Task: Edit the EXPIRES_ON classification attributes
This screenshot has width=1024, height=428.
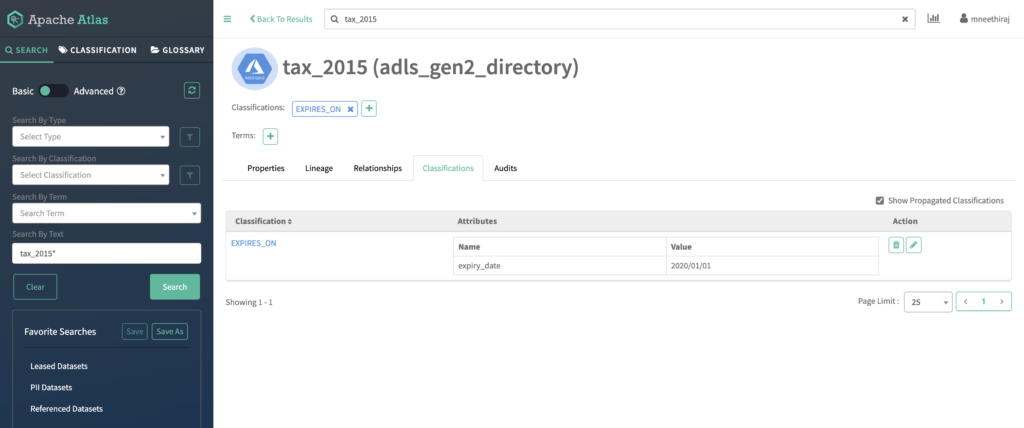Action: [x=914, y=245]
